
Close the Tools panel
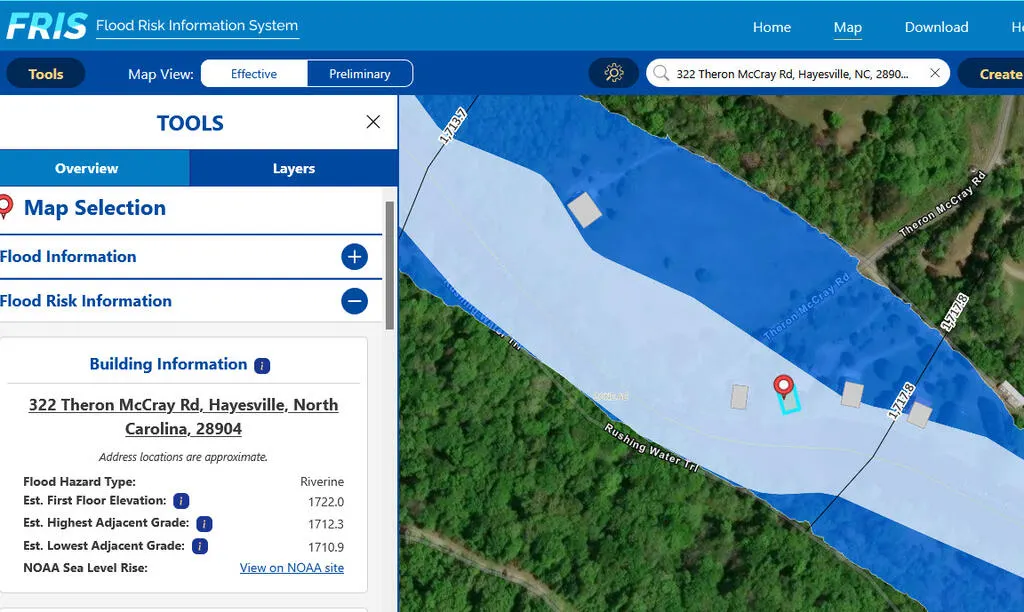[373, 122]
